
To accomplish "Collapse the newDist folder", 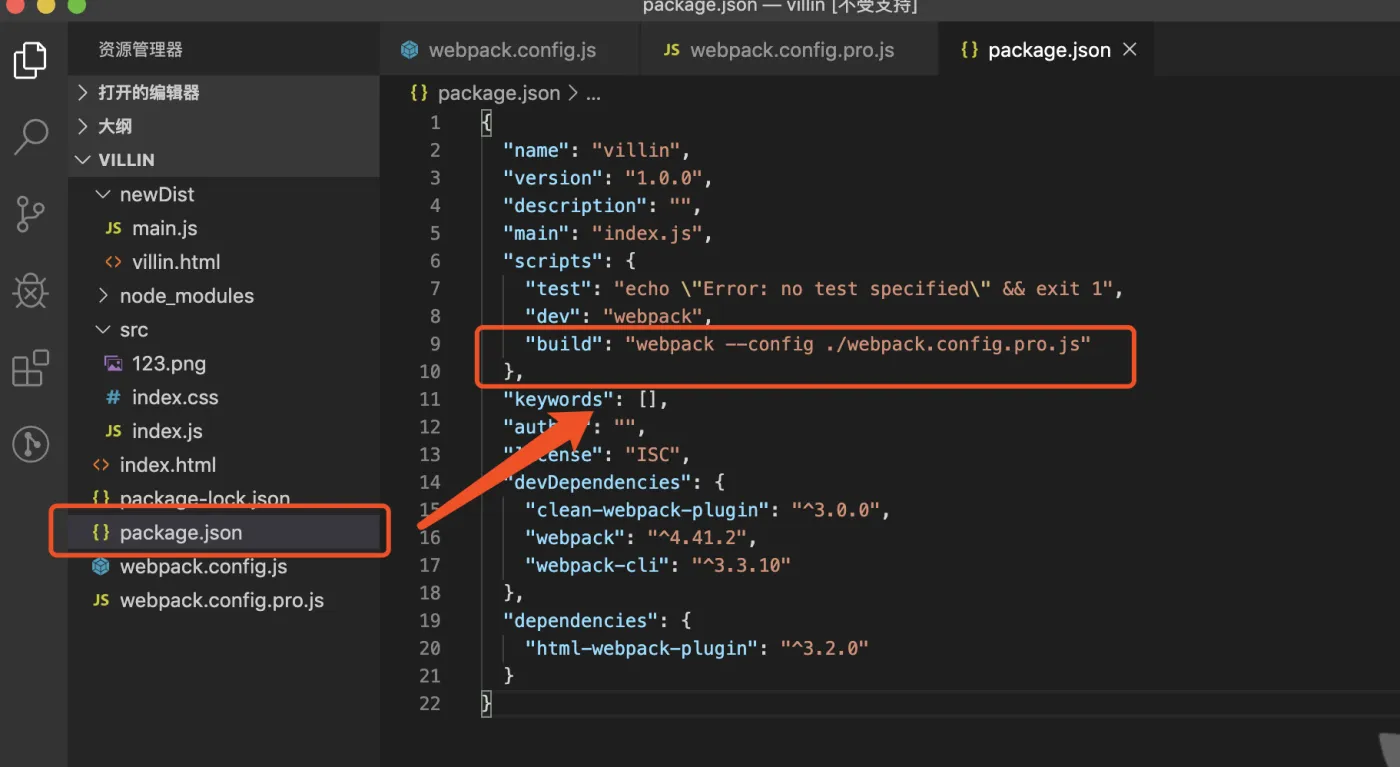I will 224,194.
